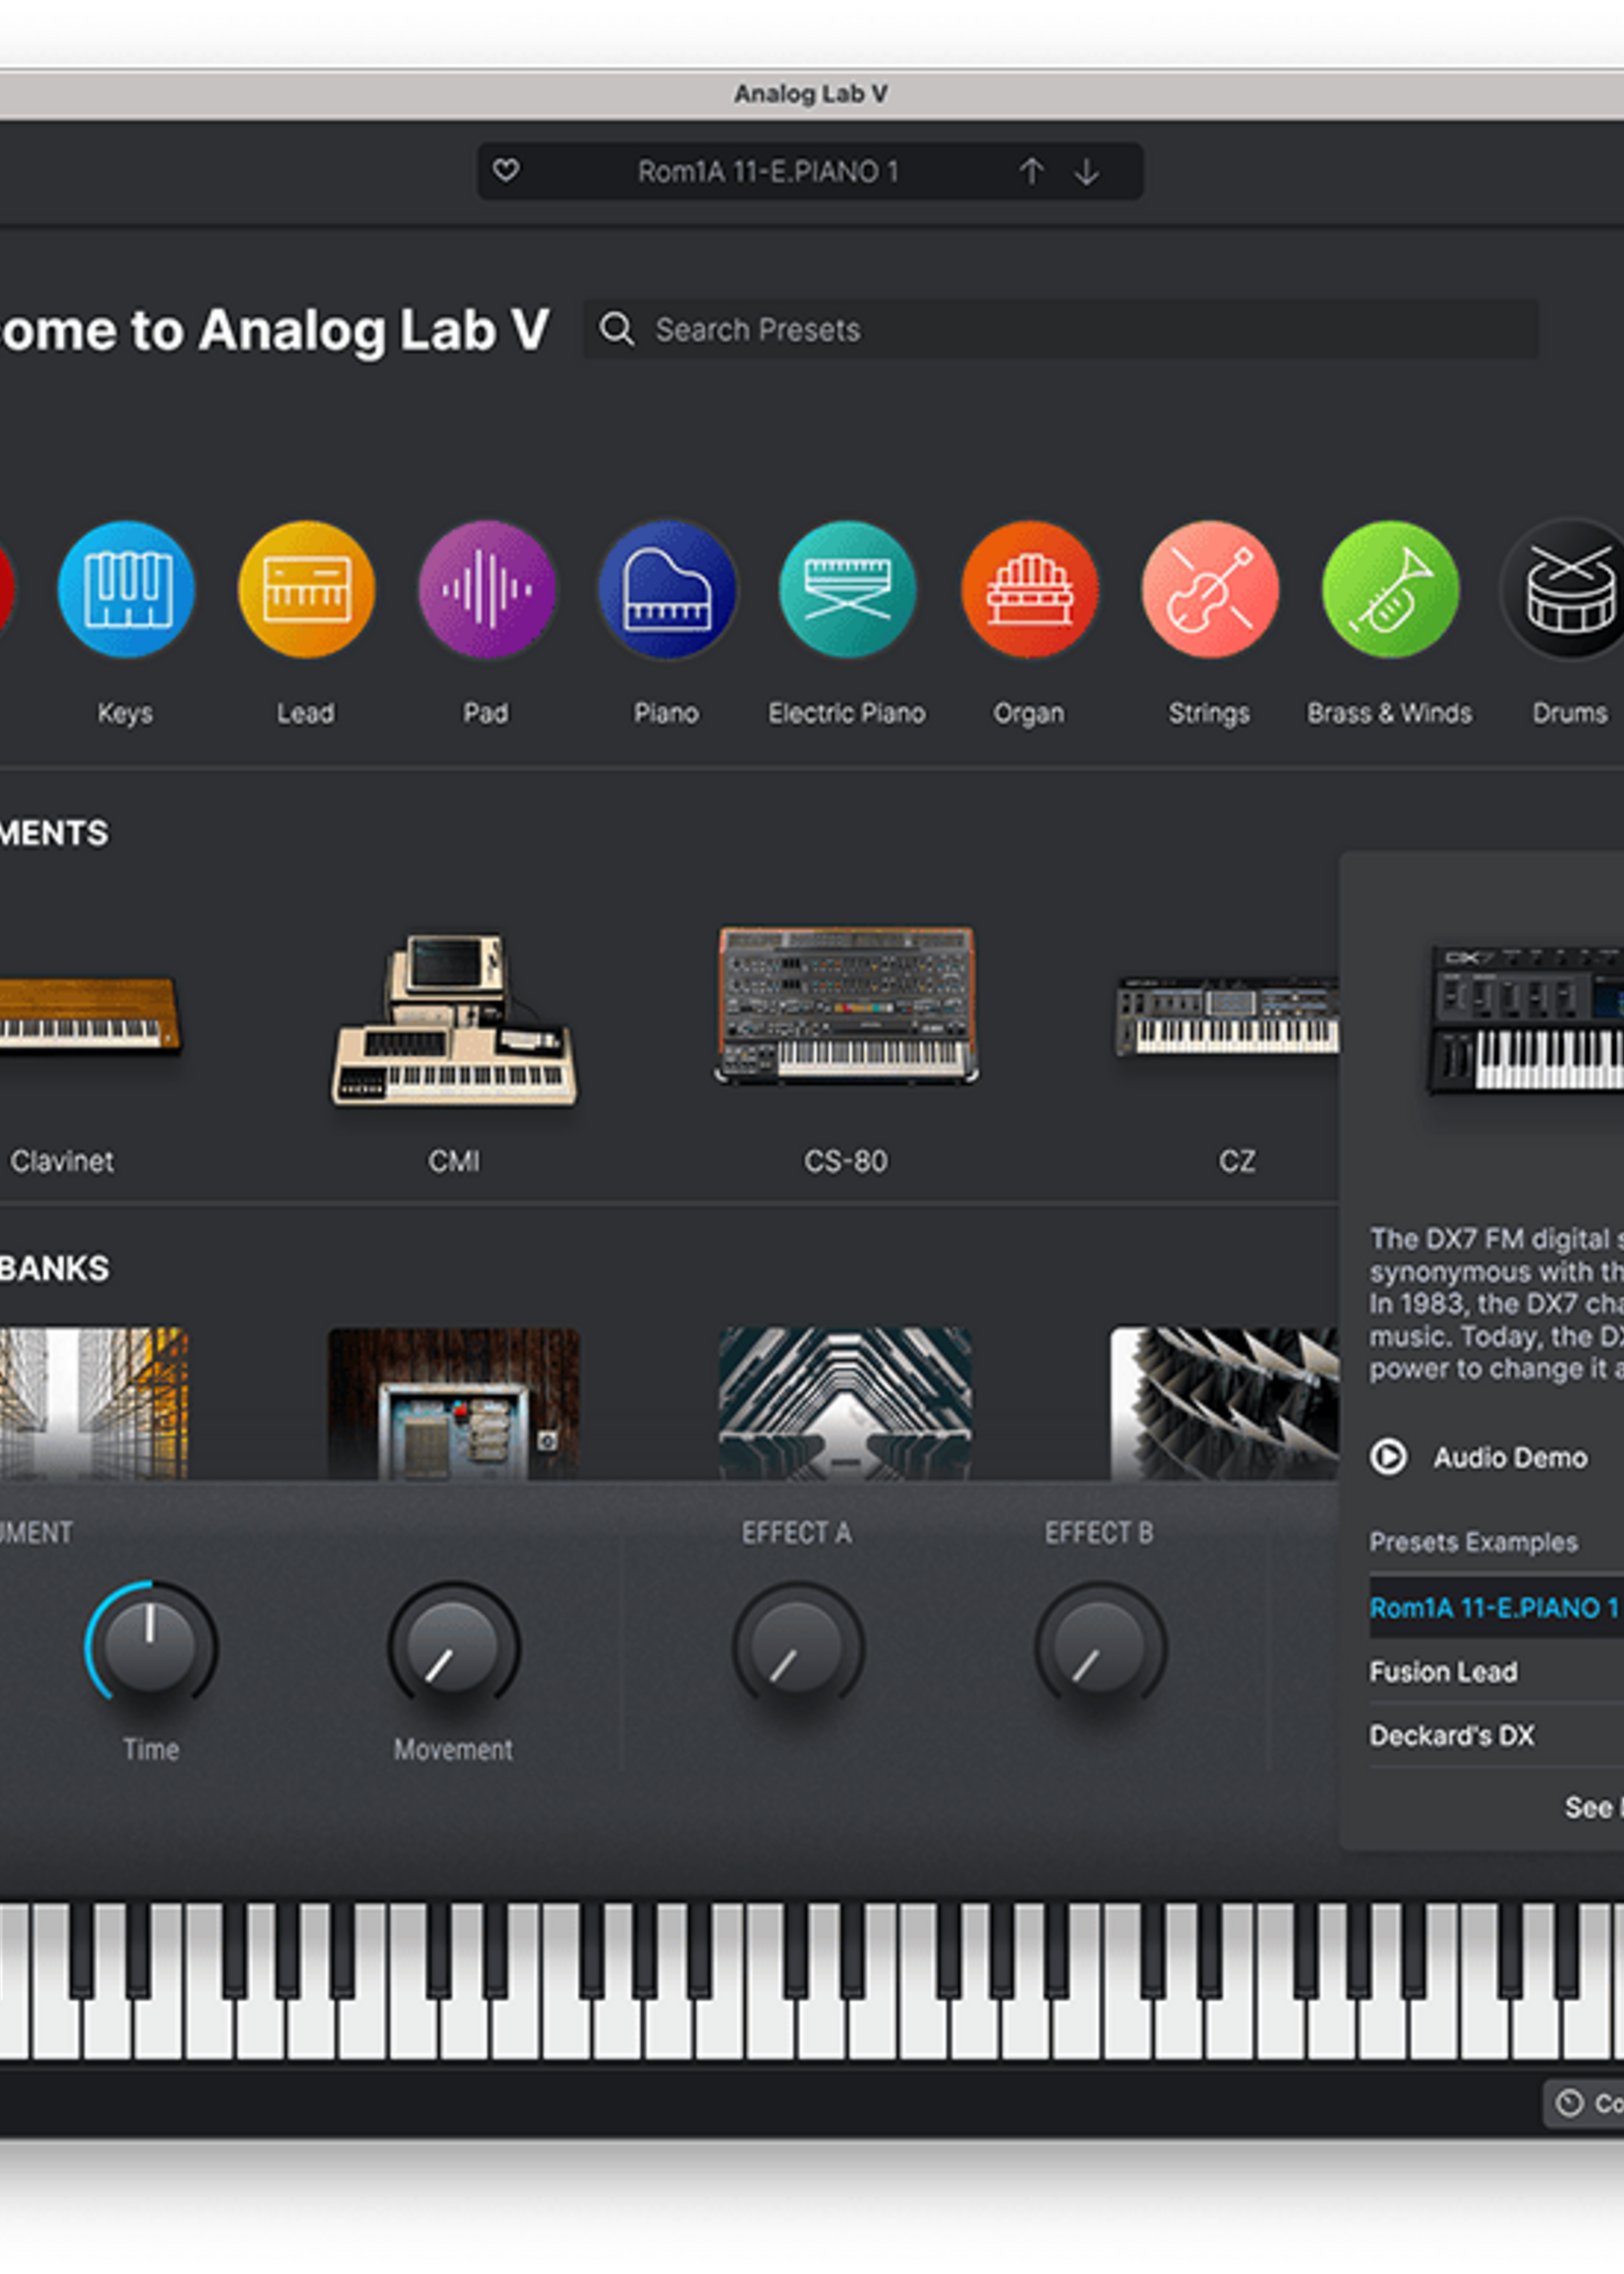Open the Clavinet instrument
This screenshot has width=1624, height=2274.
[x=90, y=1014]
